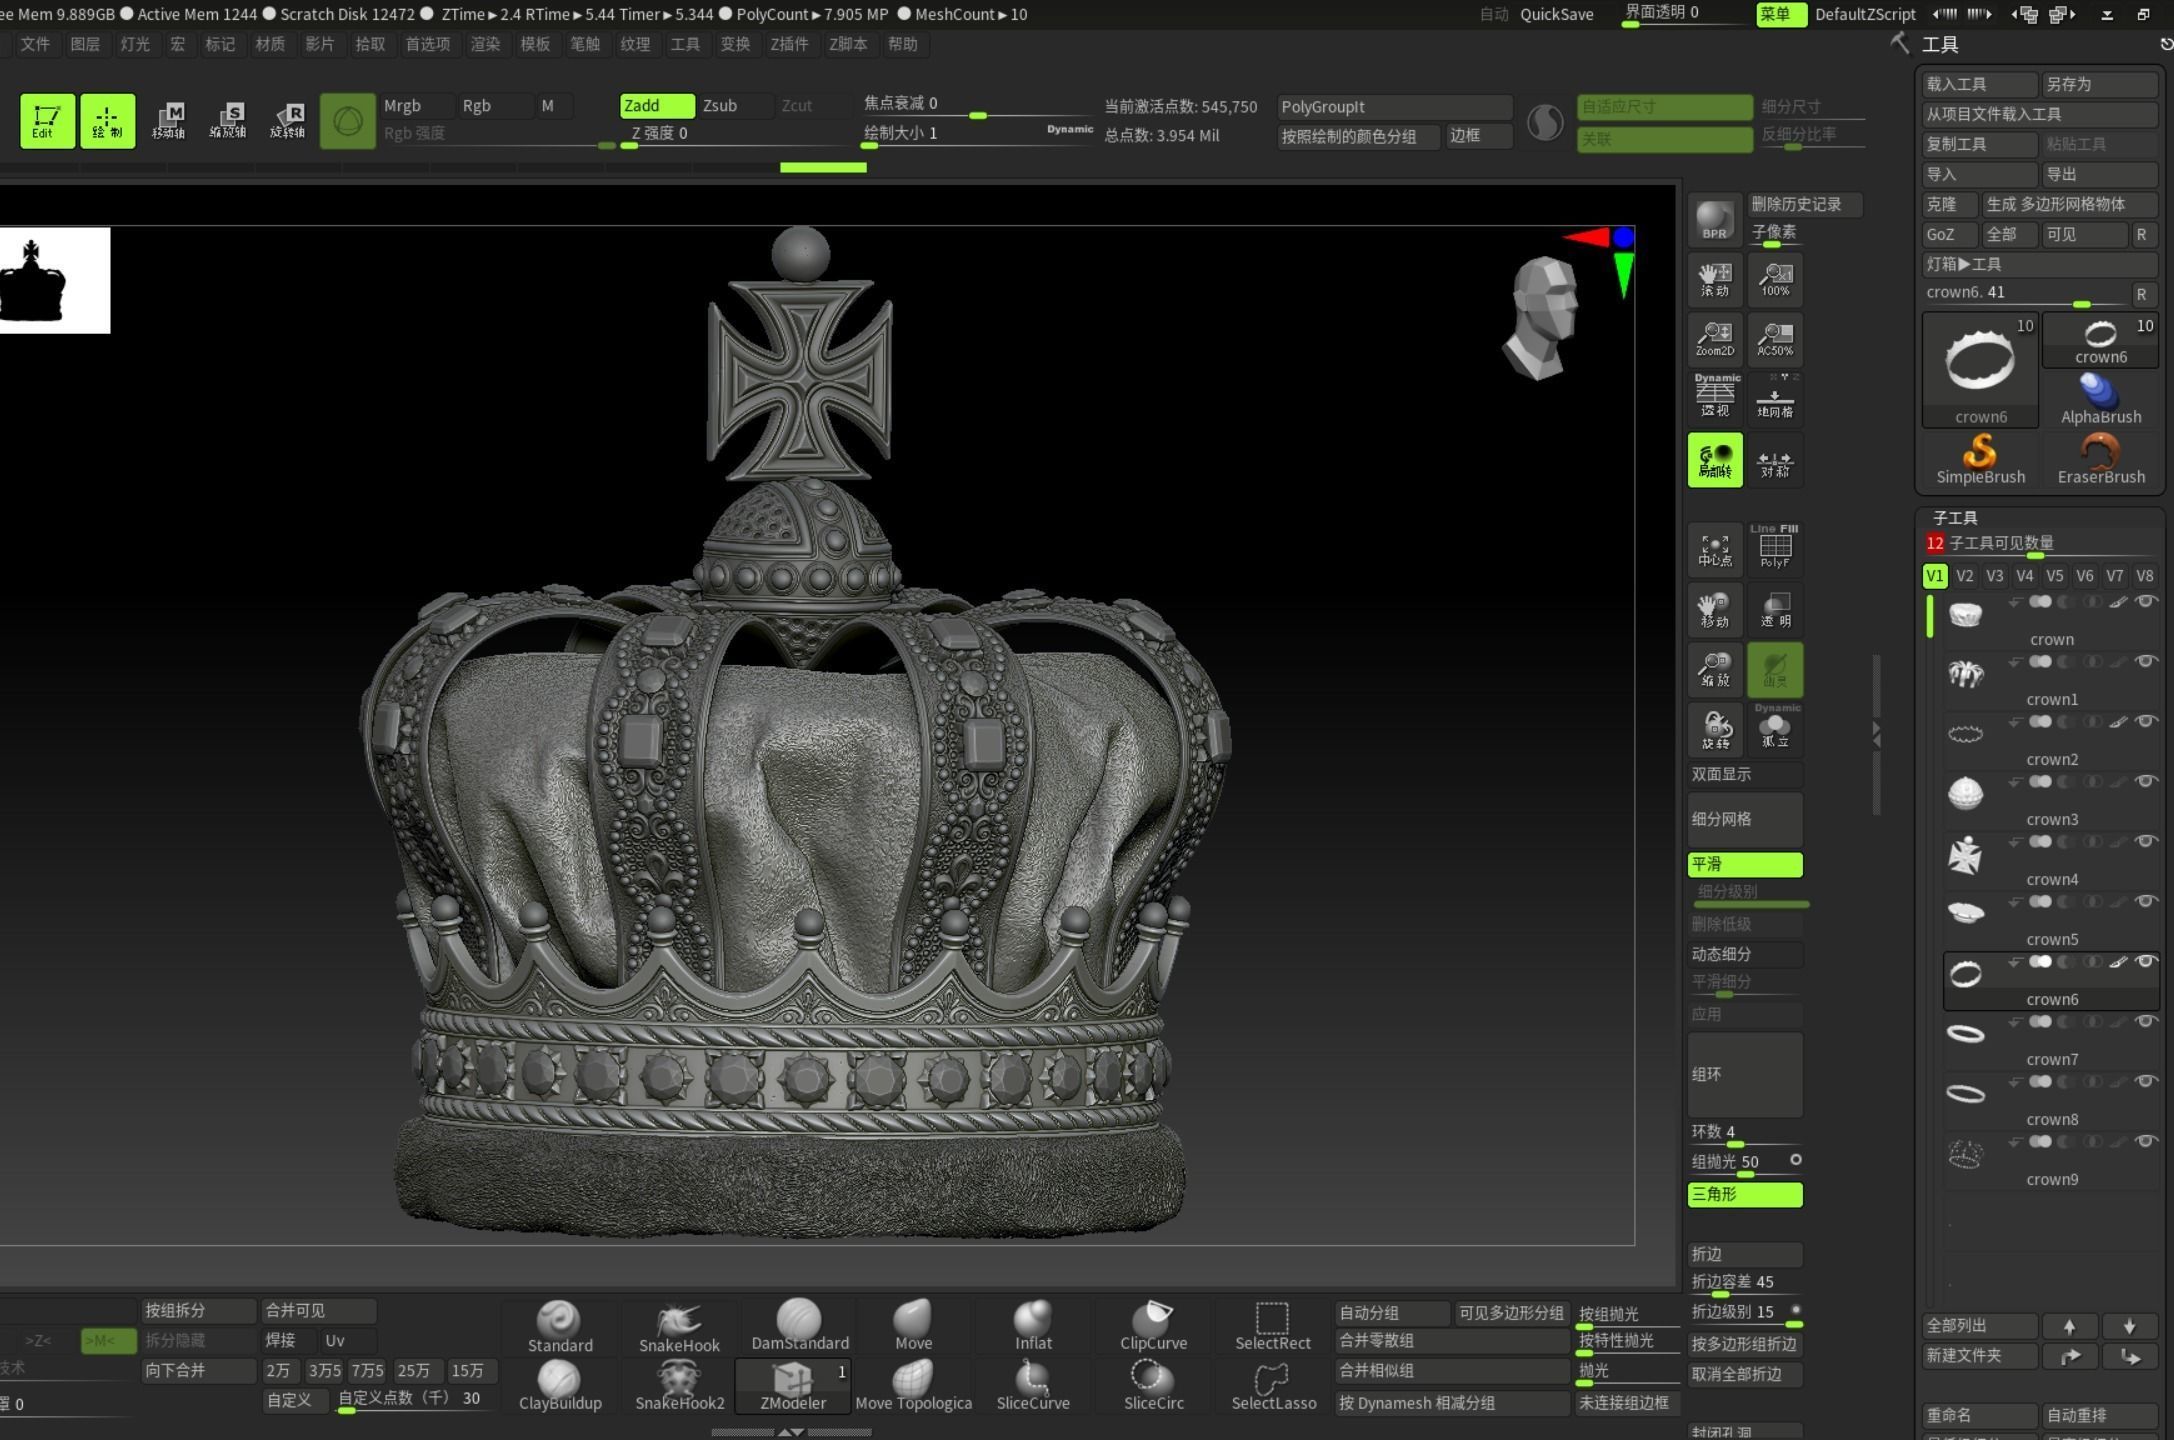Screen dimensions: 2174x1440
Task: Select the Standard brush
Action: click(560, 1326)
